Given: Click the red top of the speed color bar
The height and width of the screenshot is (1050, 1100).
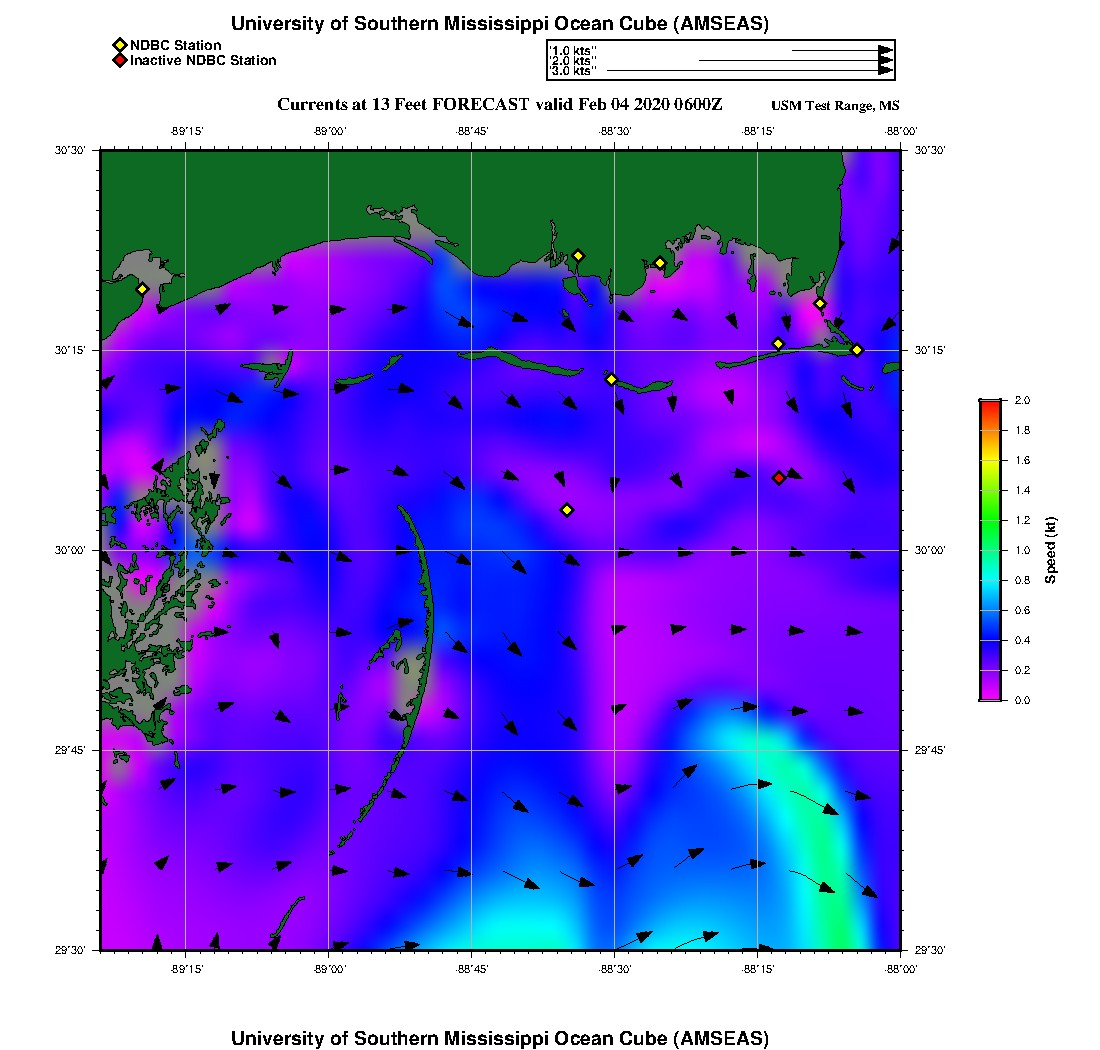Looking at the screenshot, I should [989, 404].
